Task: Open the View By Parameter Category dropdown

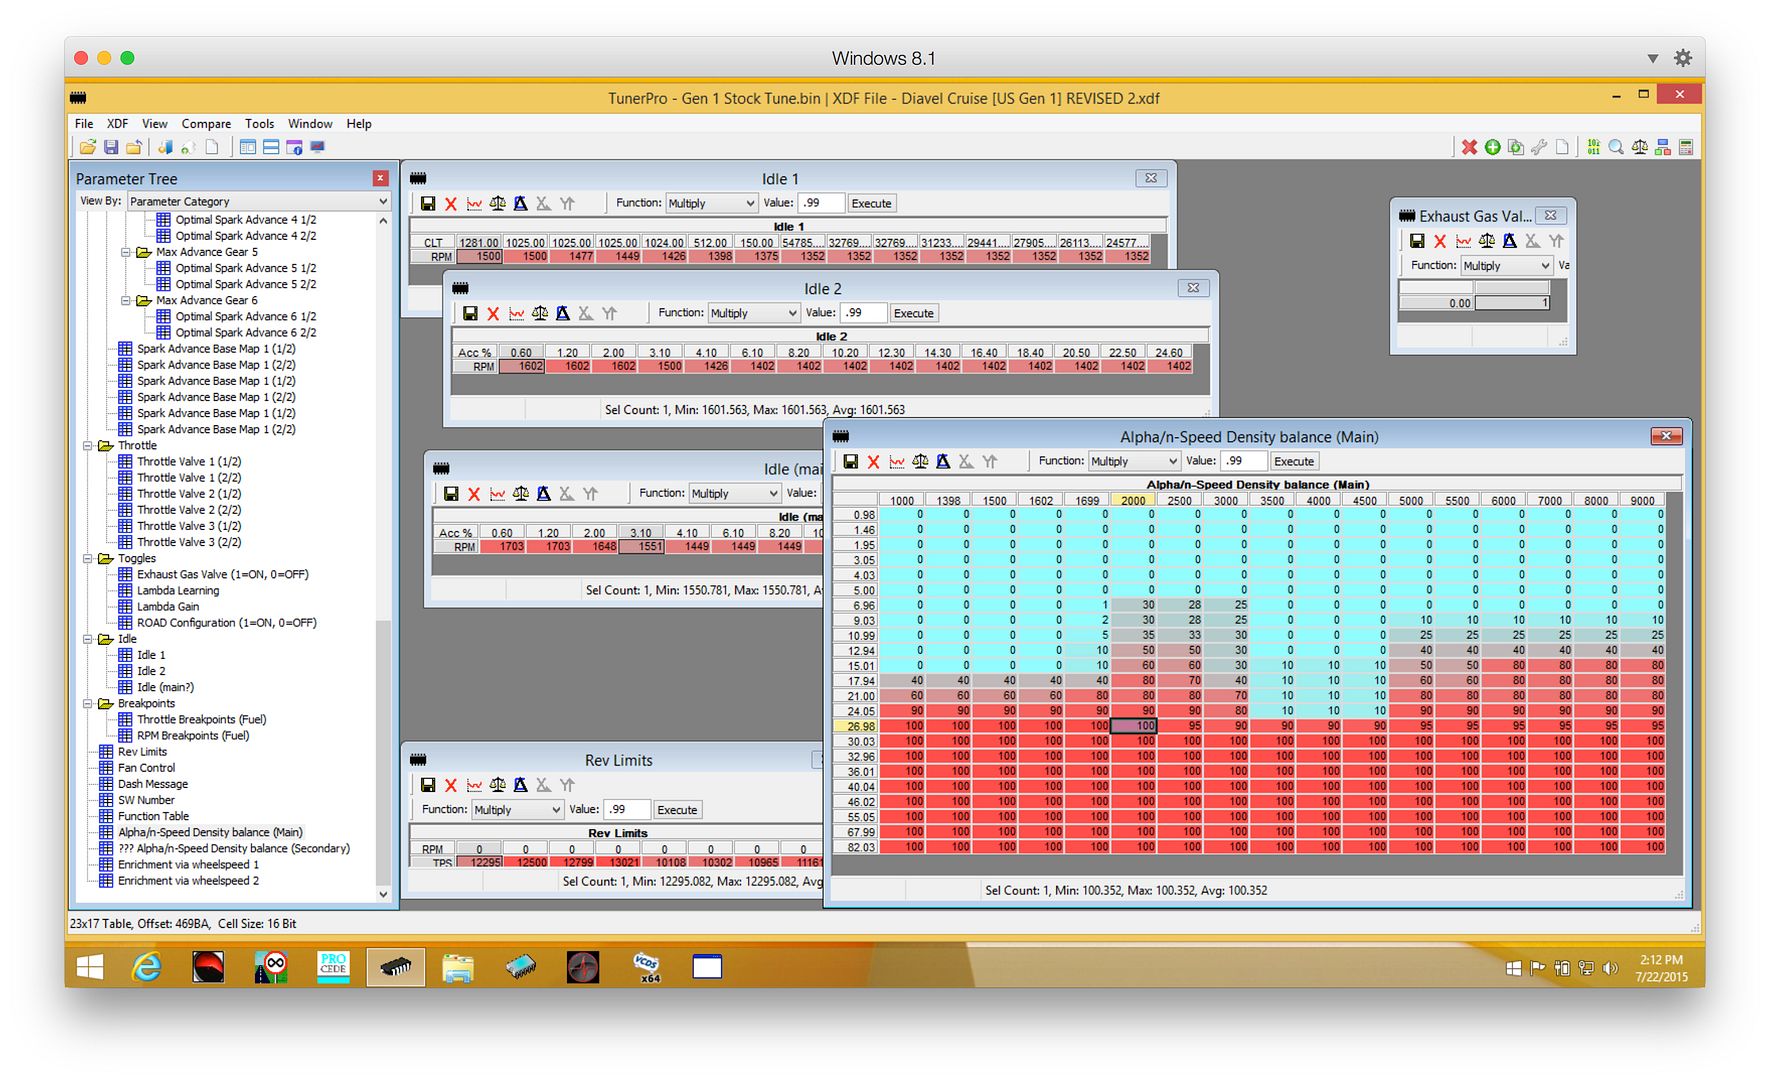Action: point(258,201)
